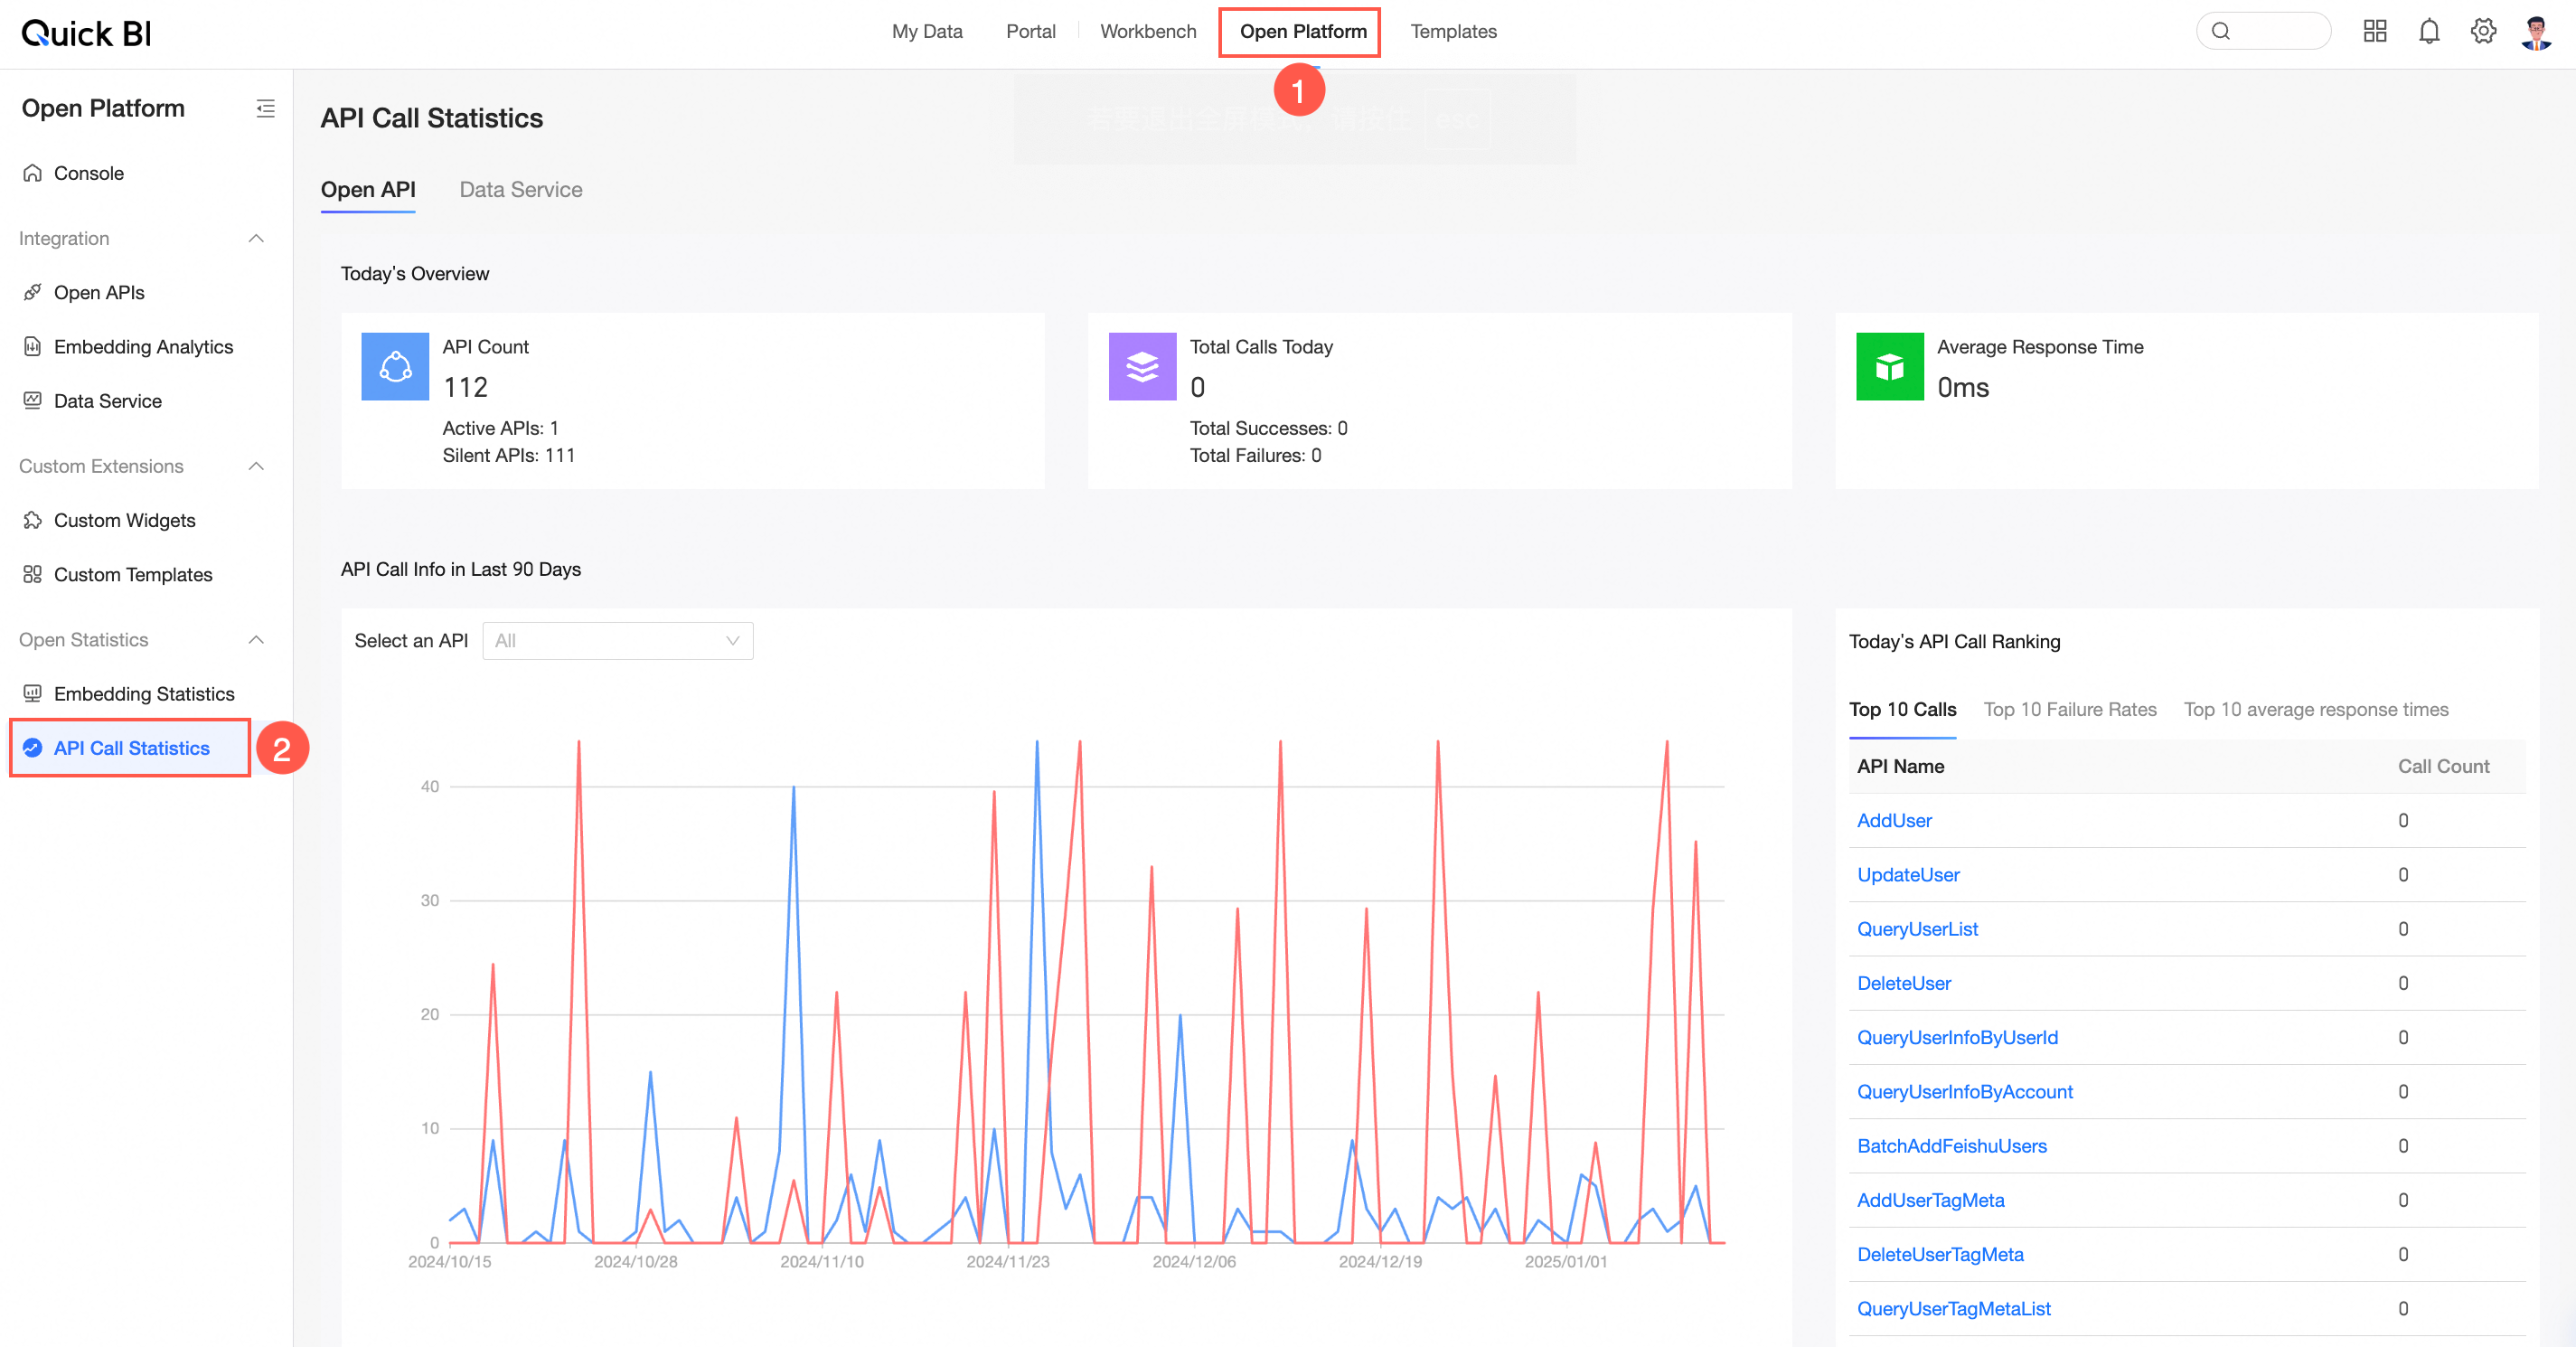Click the Call Count column header
The image size is (2576, 1347).
2443,766
